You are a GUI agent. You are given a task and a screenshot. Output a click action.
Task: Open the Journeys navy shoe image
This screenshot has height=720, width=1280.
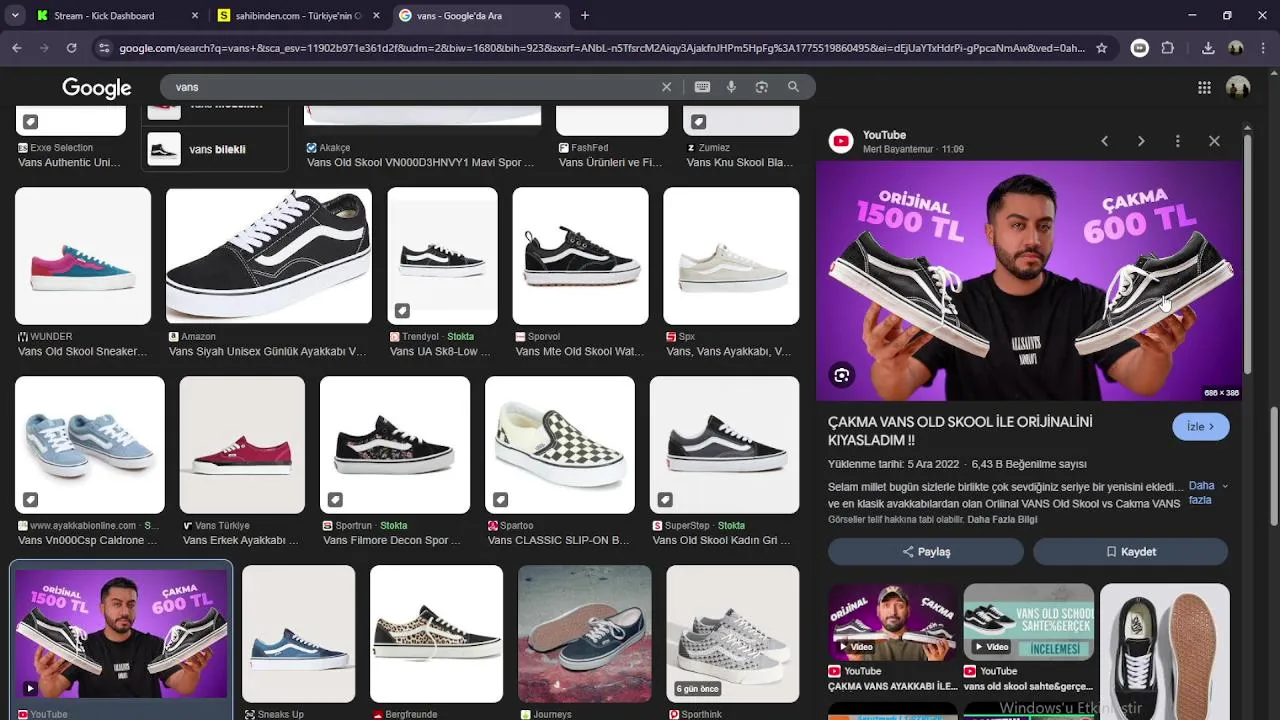pyautogui.click(x=585, y=634)
